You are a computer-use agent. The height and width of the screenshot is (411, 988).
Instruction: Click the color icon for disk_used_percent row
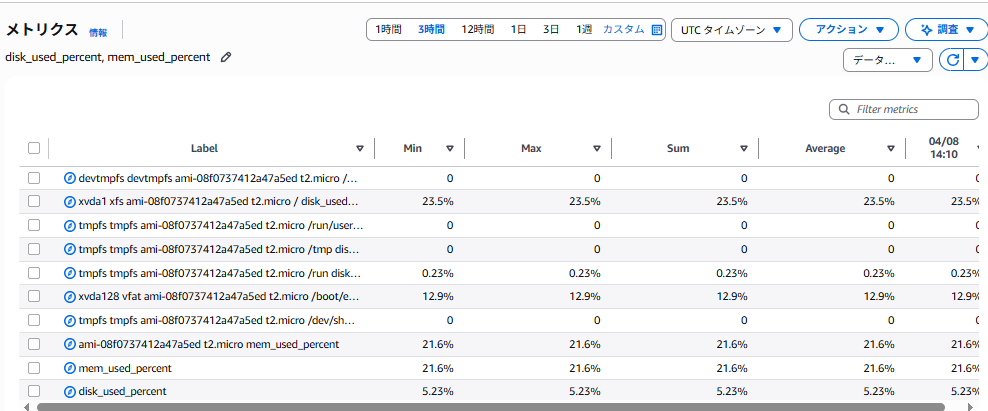point(70,391)
